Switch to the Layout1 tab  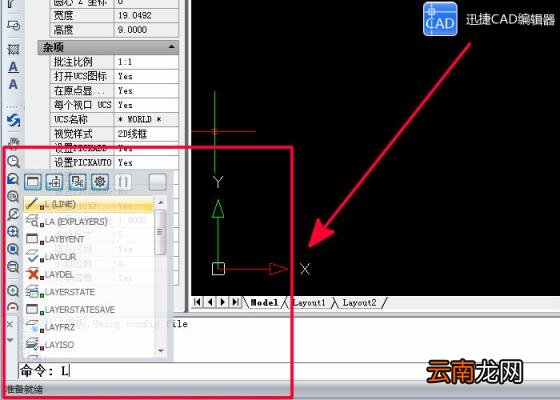click(309, 302)
